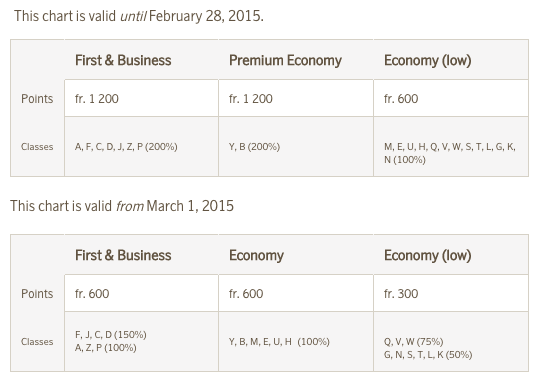
Task: Click the 'fr. 300' points cell
Action: pyautogui.click(x=451, y=293)
